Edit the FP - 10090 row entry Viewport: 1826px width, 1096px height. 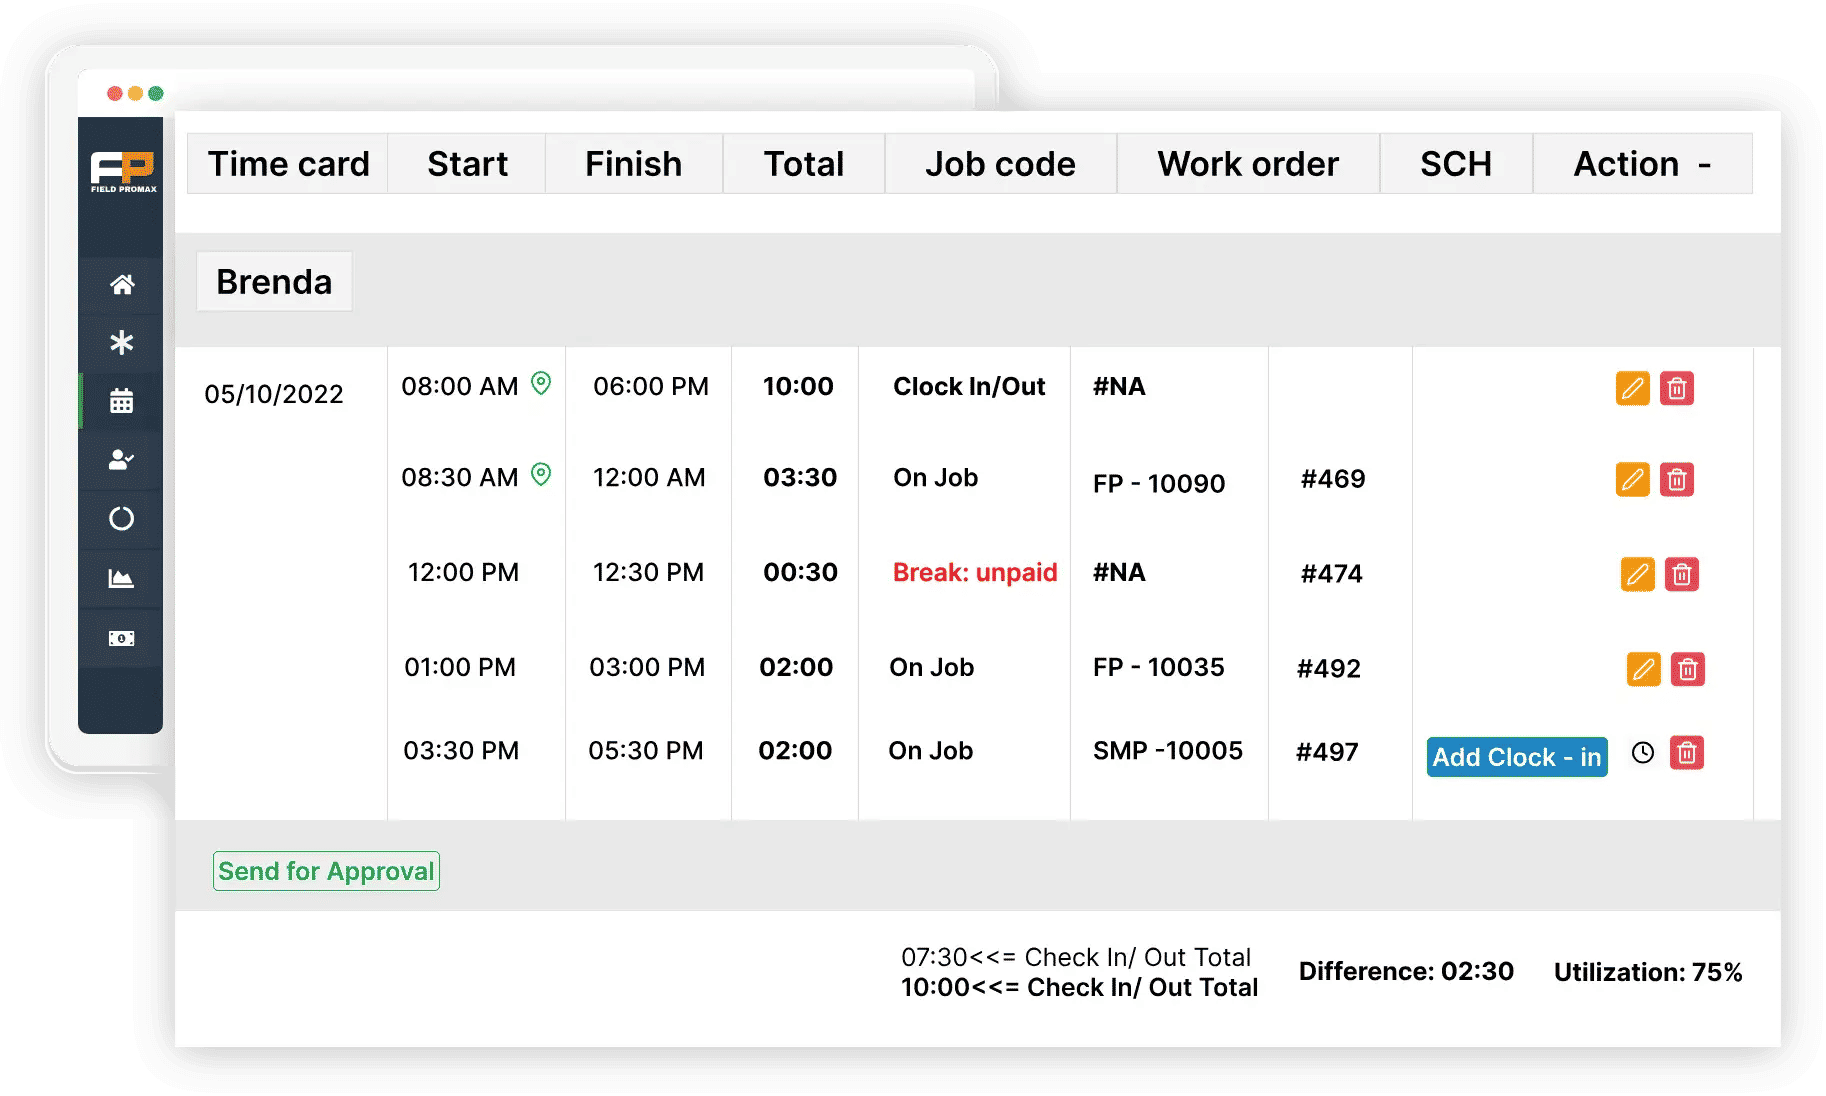click(x=1632, y=480)
